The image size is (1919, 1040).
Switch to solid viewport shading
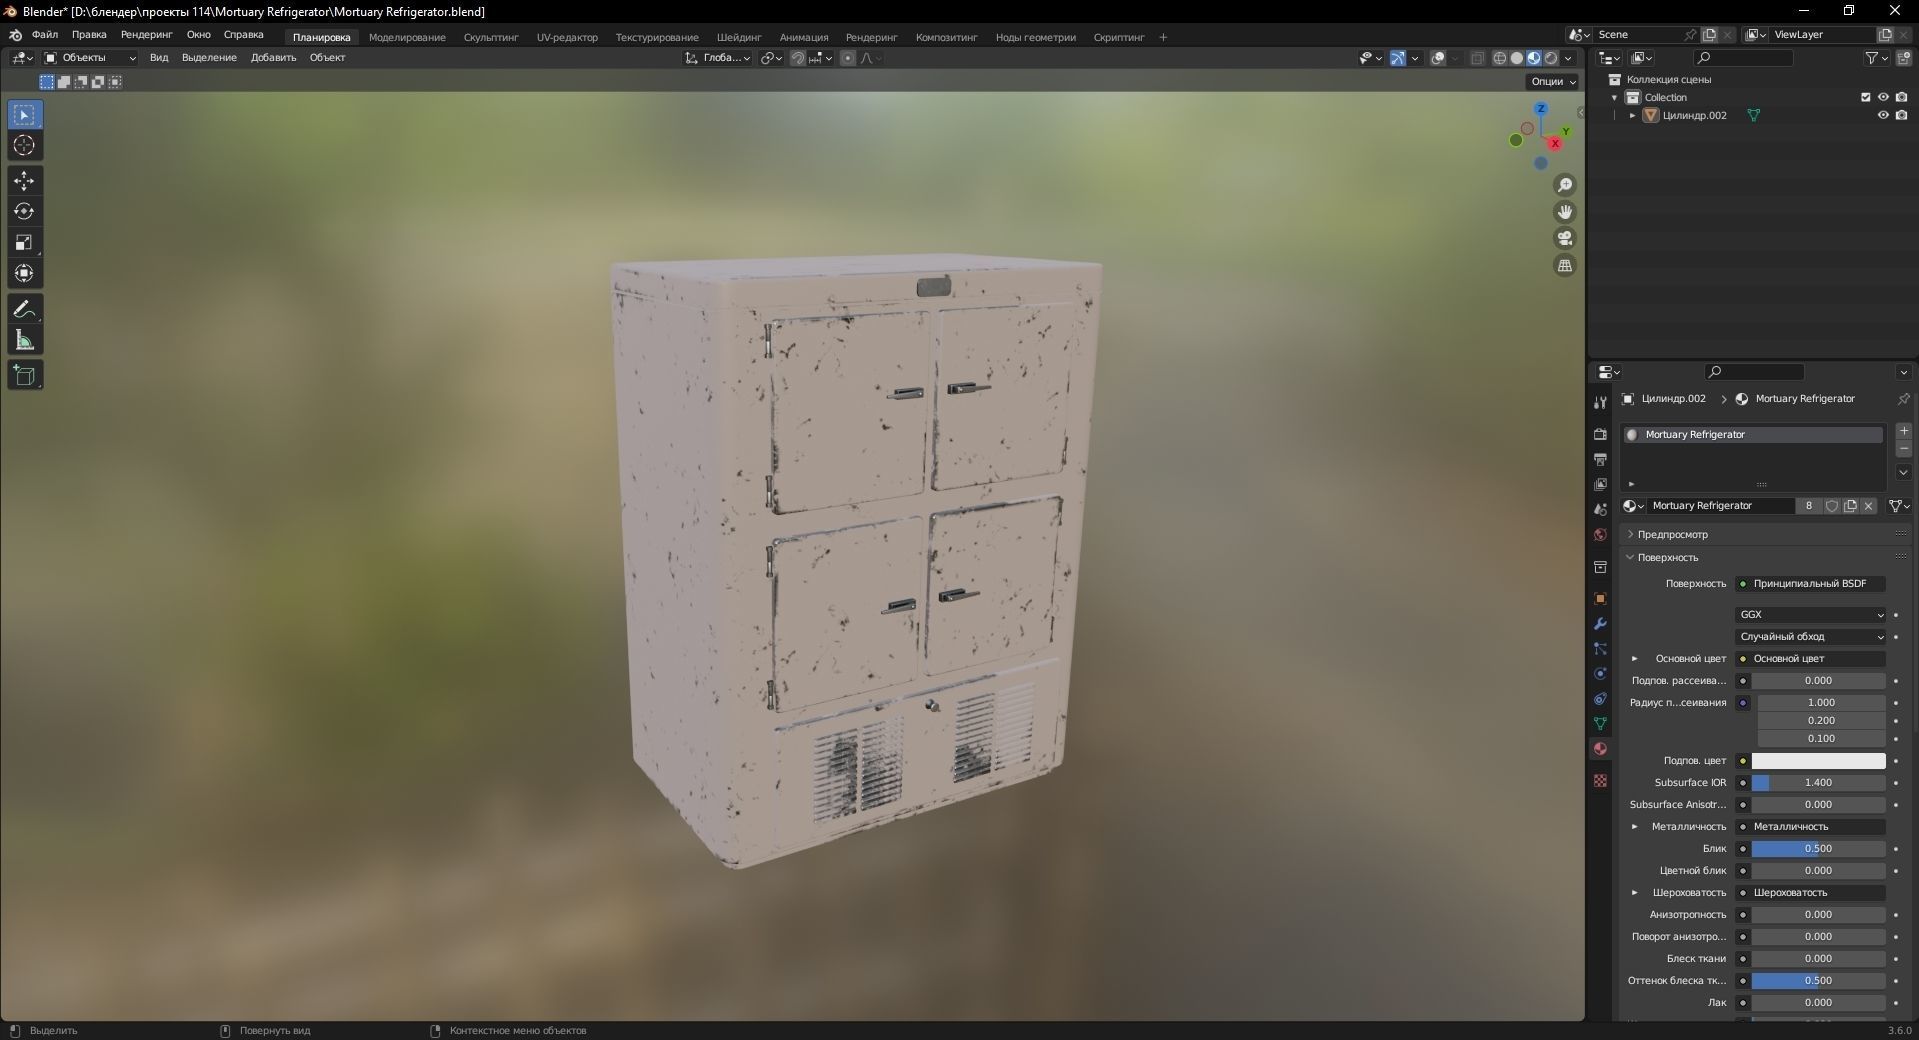(x=1517, y=58)
